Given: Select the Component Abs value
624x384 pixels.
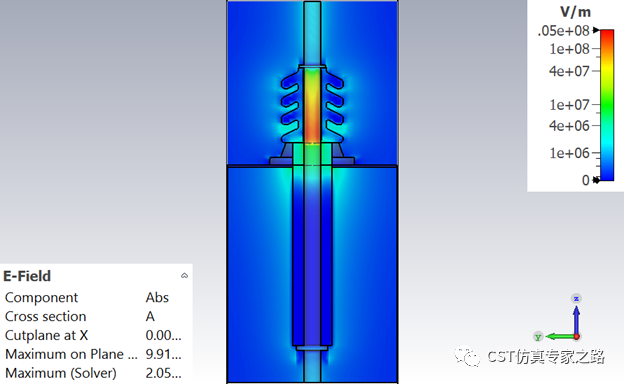Looking at the screenshot, I should tap(157, 298).
